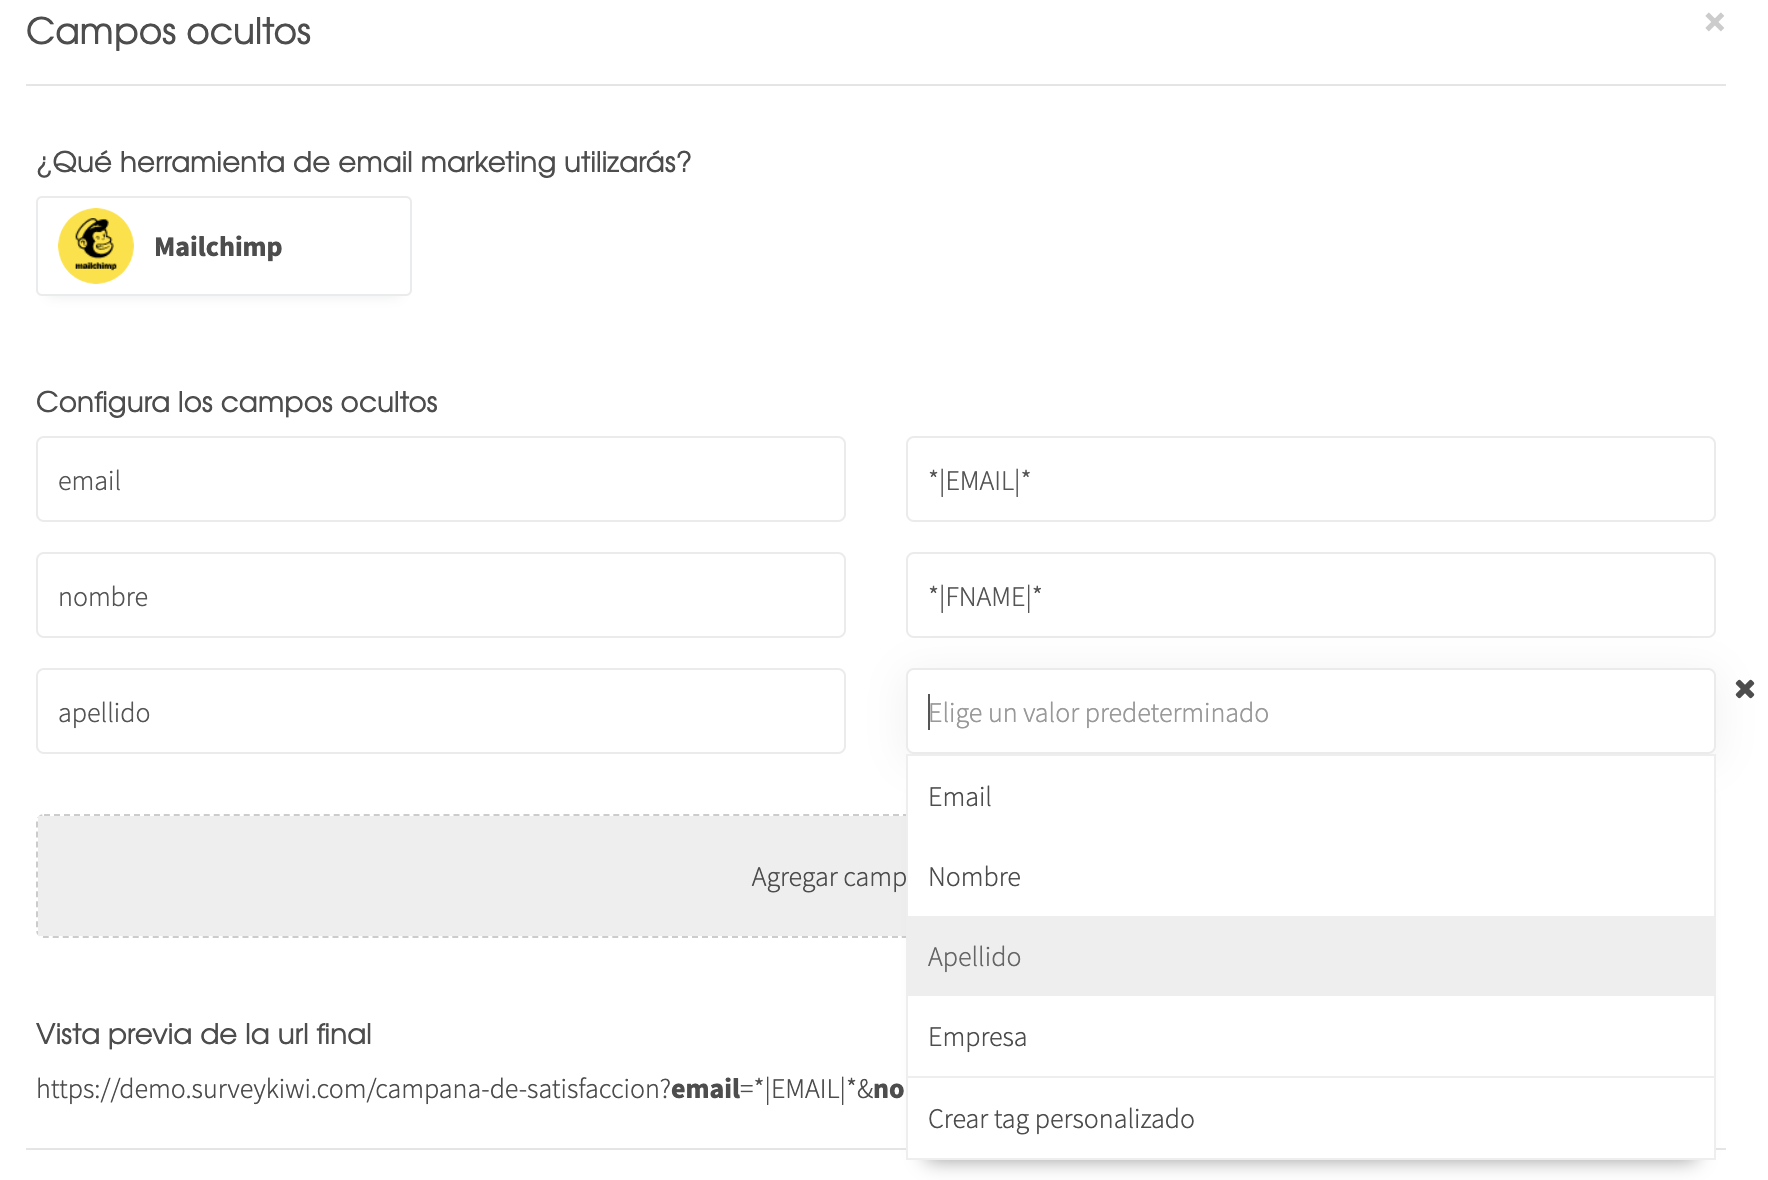Choose Email from the dropdown list
This screenshot has height=1180, width=1768.
coord(1311,797)
